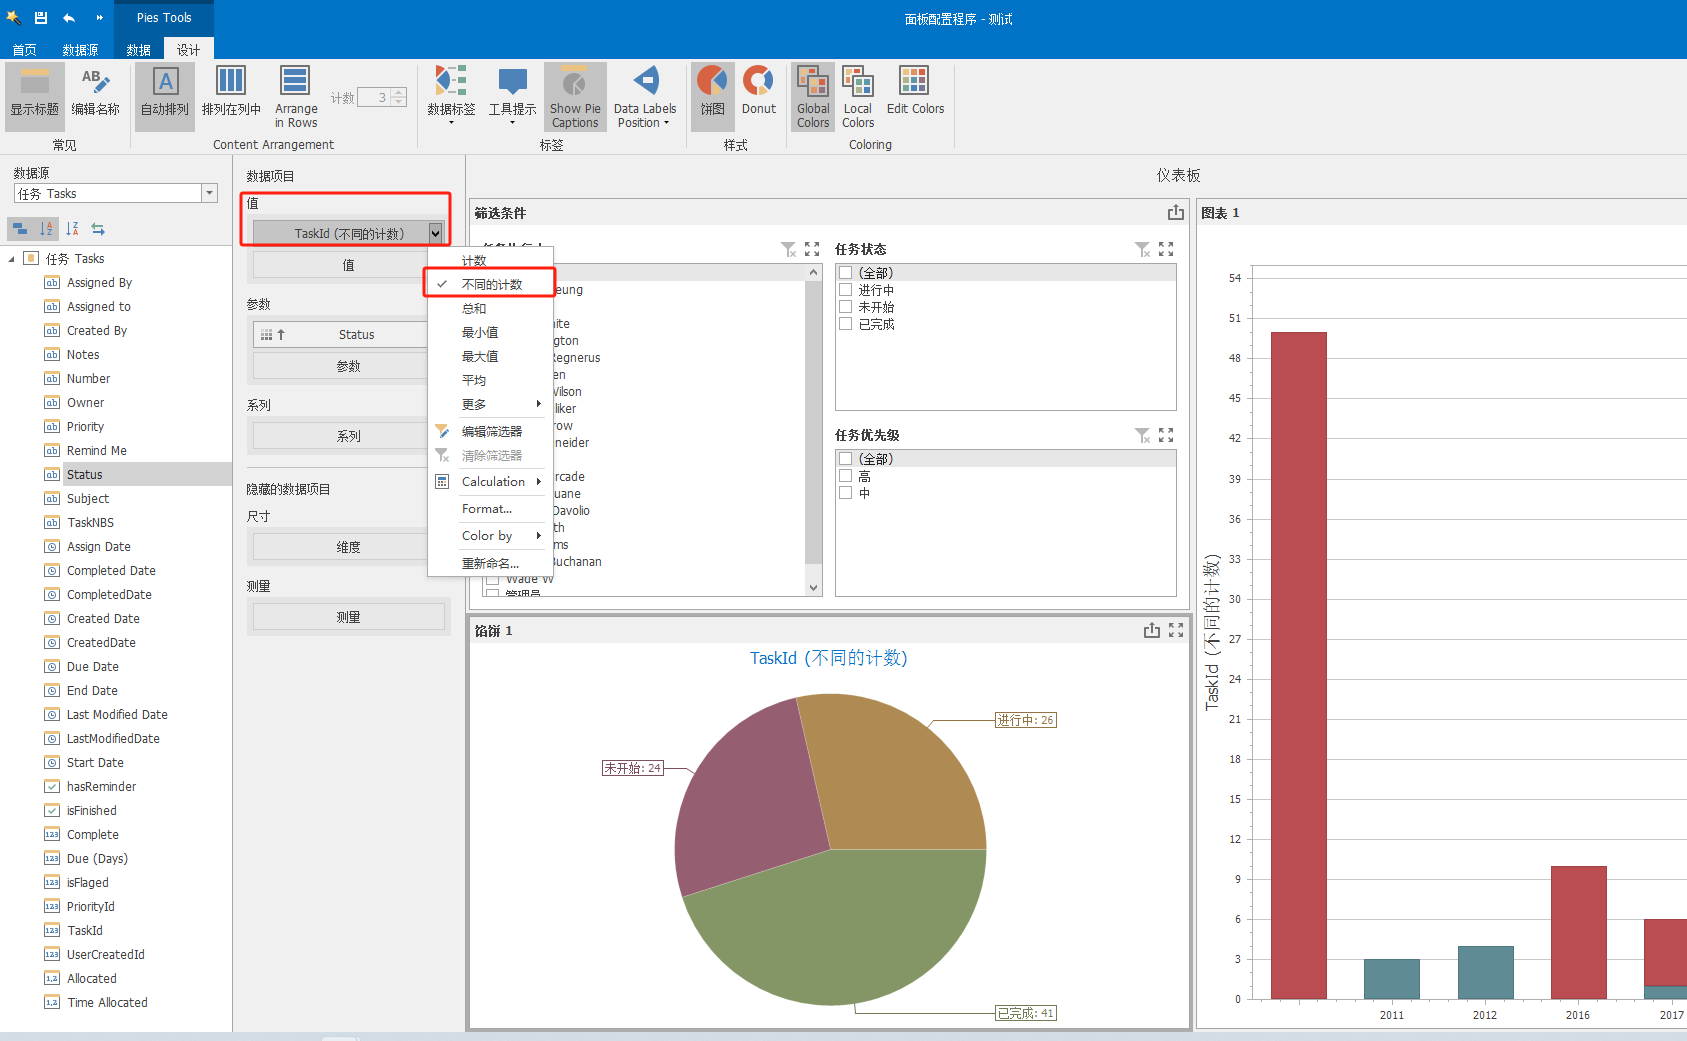Select 重新命名... menu entry
1687x1041 pixels.
click(491, 563)
